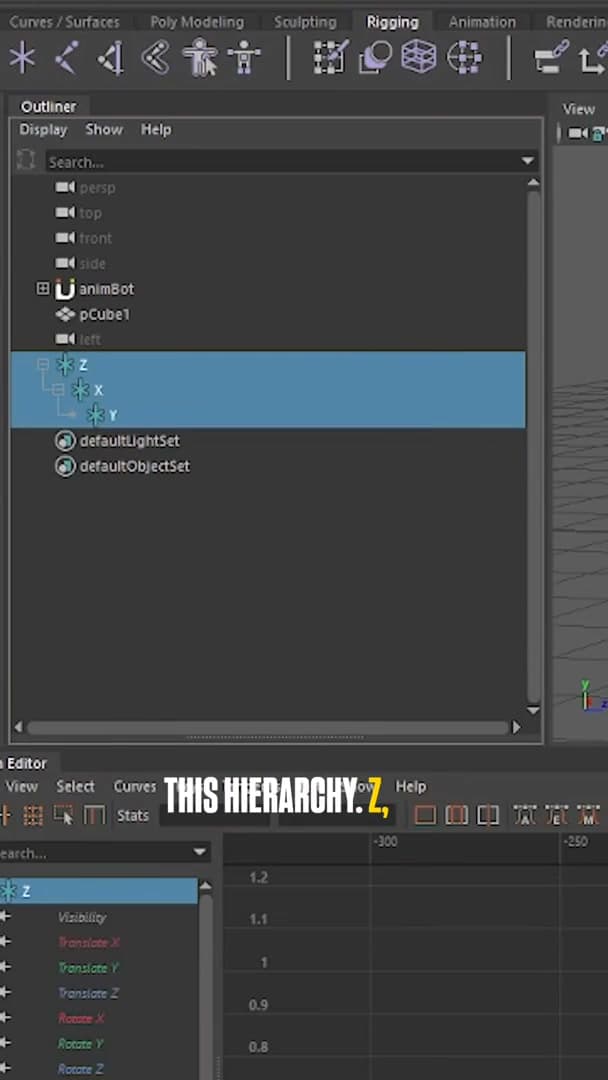Click the Outliner vertical scrollbar thumb
This screenshot has width=608, height=1080.
coord(534,447)
